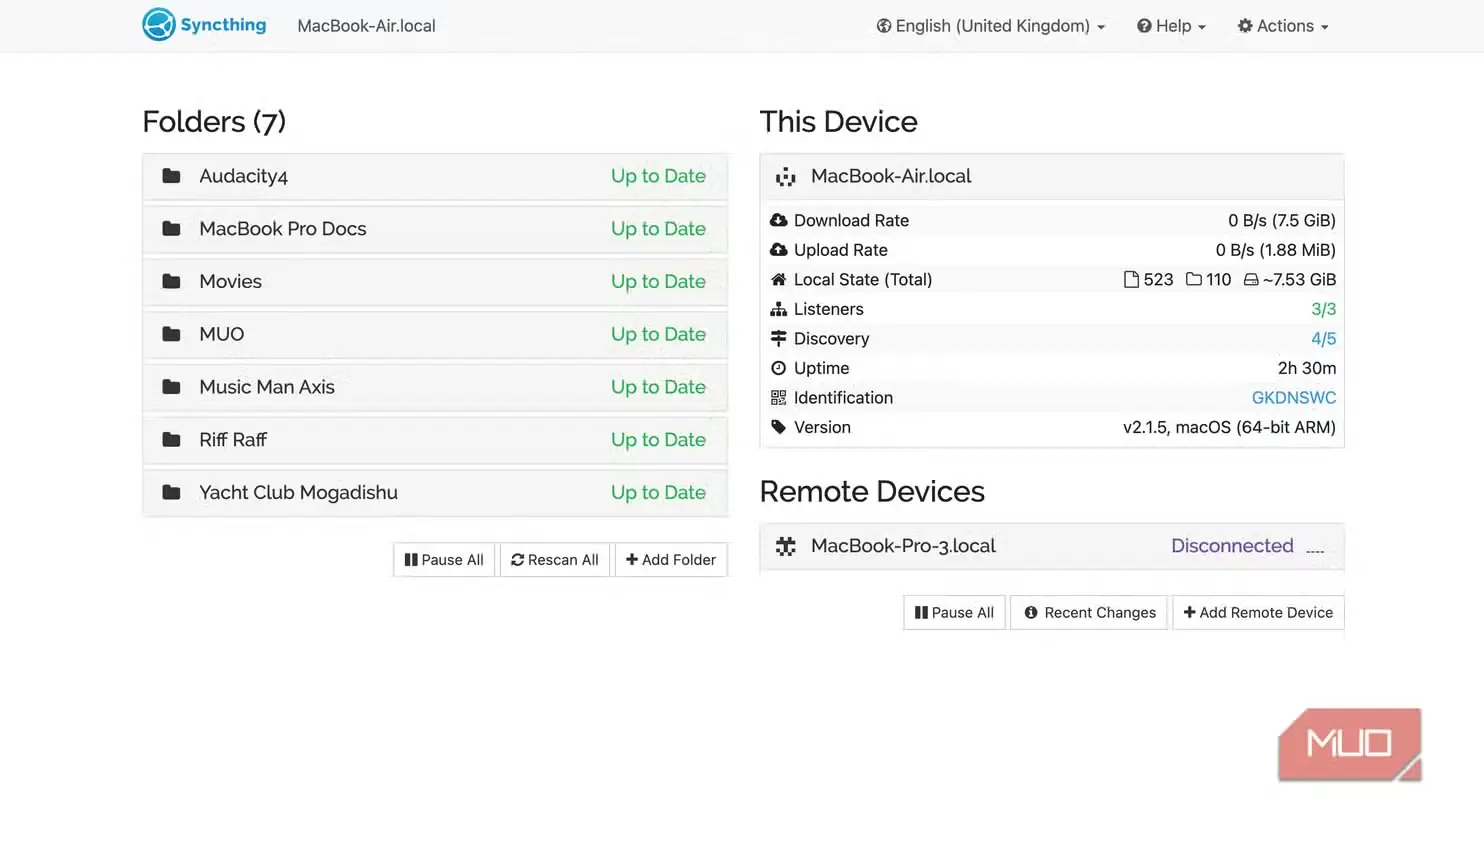Click the QR code icon beside Identification
Image resolution: width=1484 pixels, height=844 pixels.
tap(778, 398)
